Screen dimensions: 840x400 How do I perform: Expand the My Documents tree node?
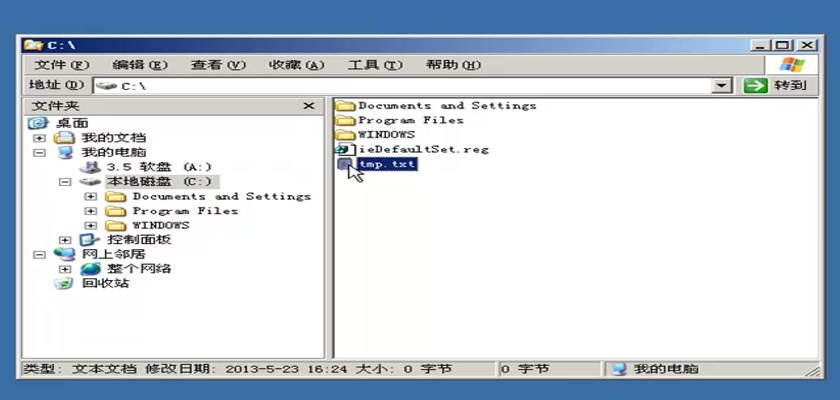coord(39,138)
